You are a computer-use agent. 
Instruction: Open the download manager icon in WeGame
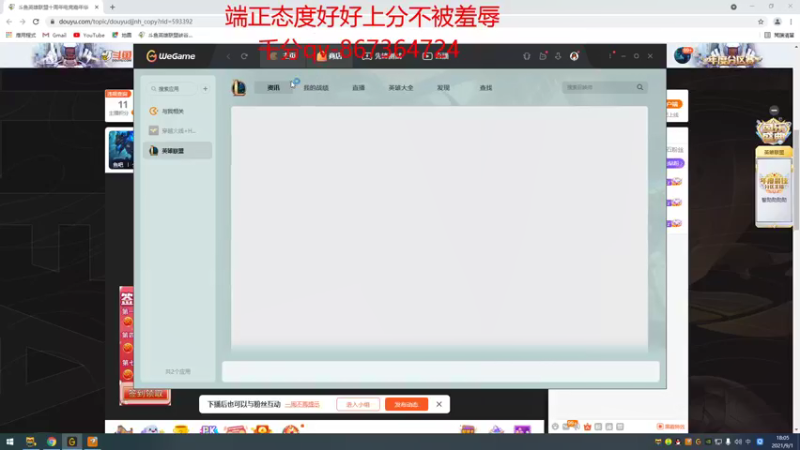click(558, 56)
